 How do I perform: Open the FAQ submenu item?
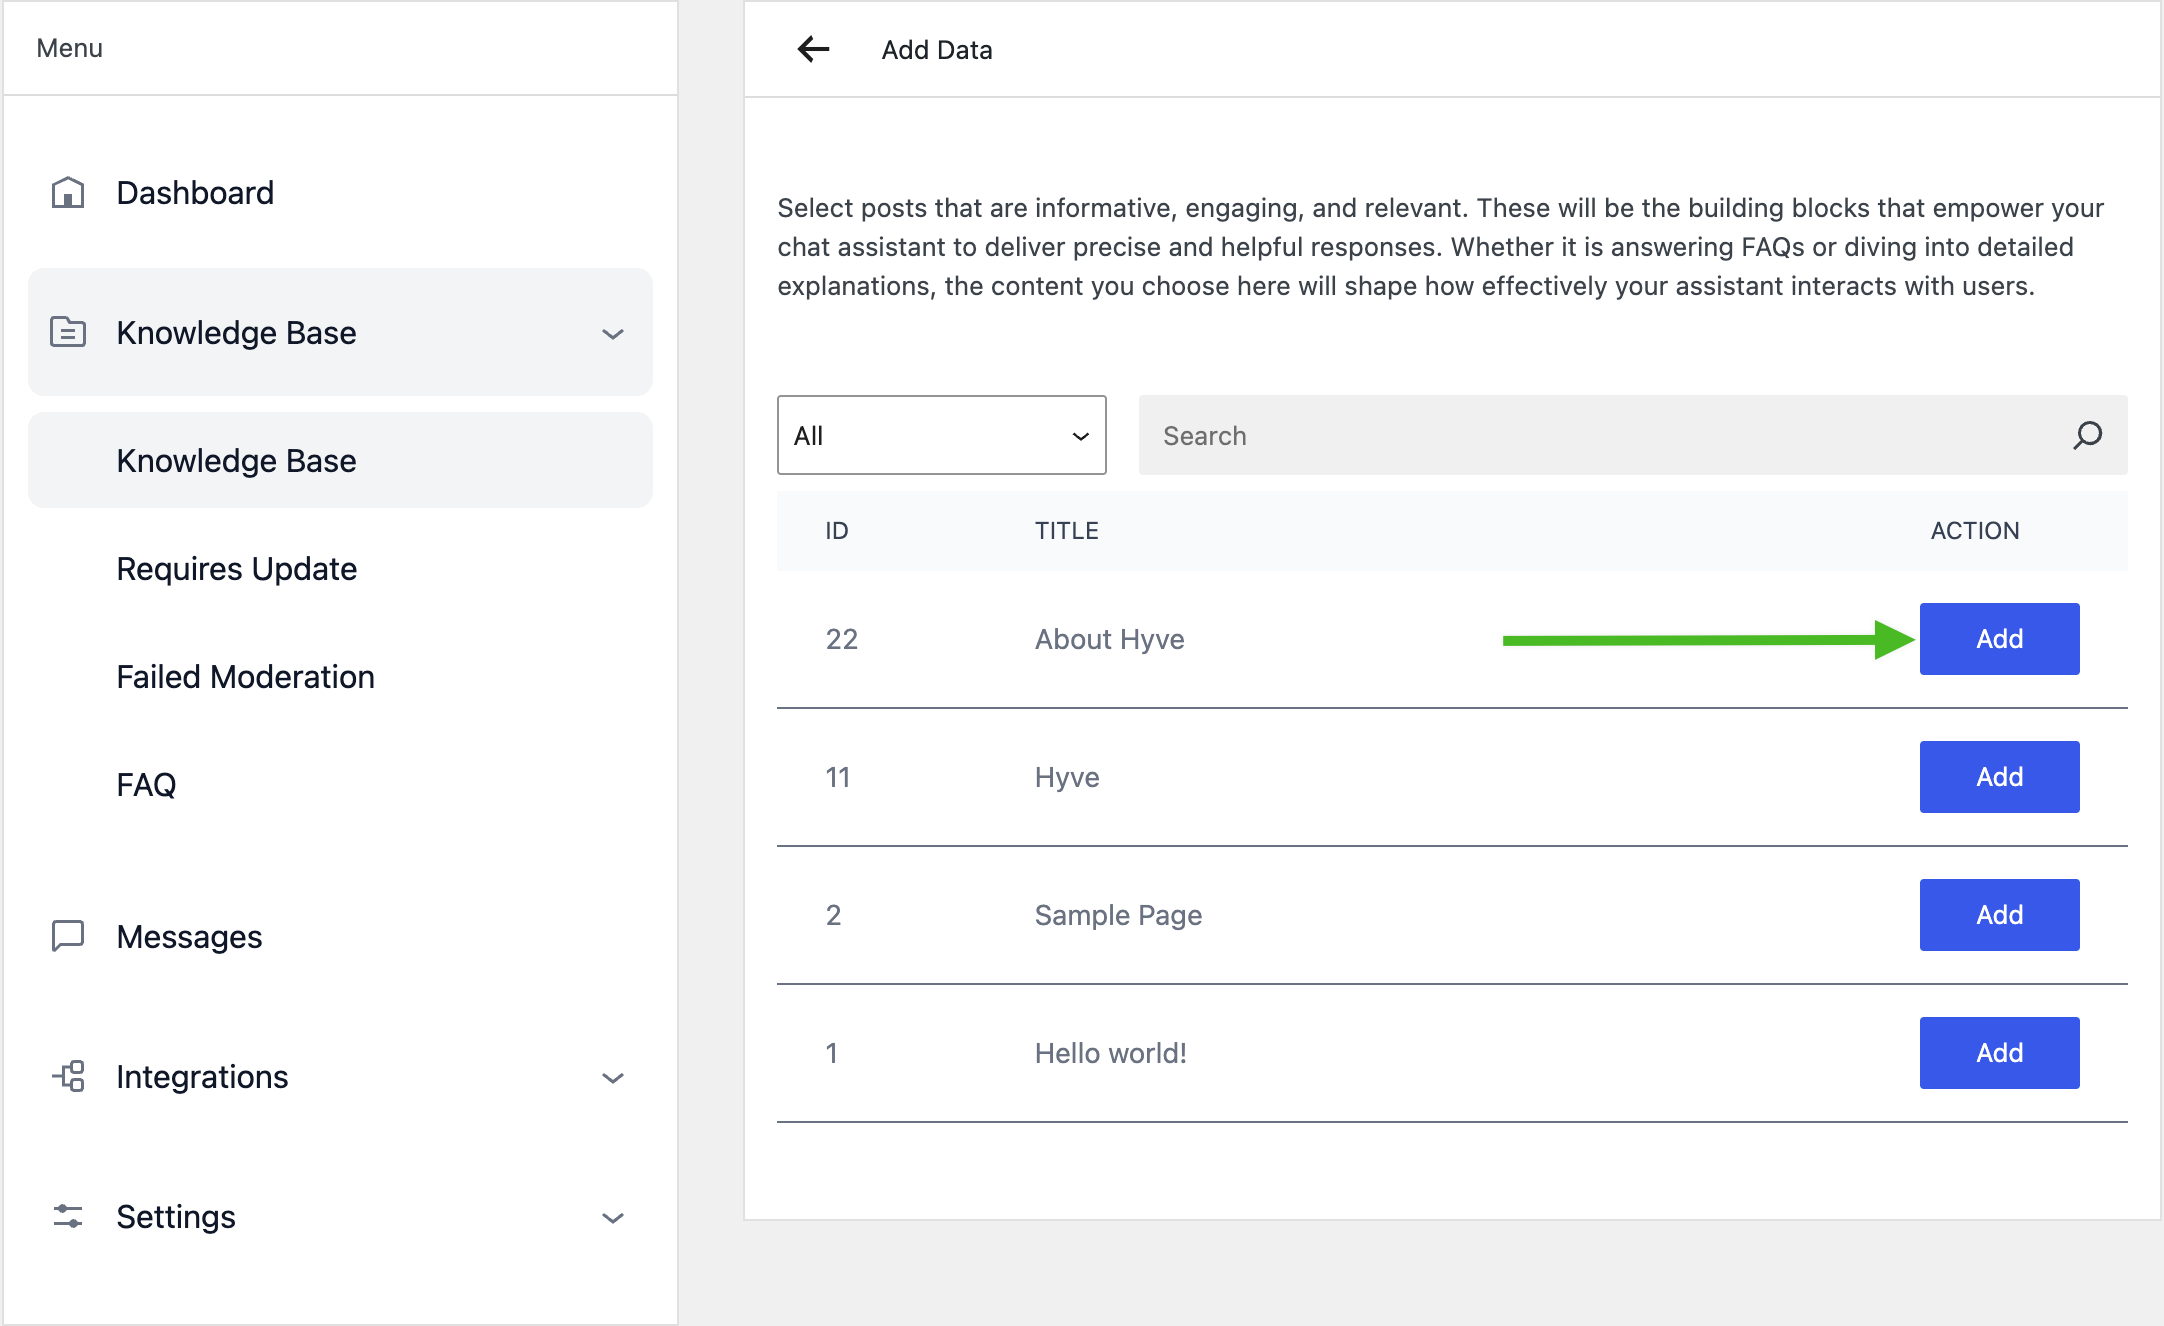pos(146,784)
